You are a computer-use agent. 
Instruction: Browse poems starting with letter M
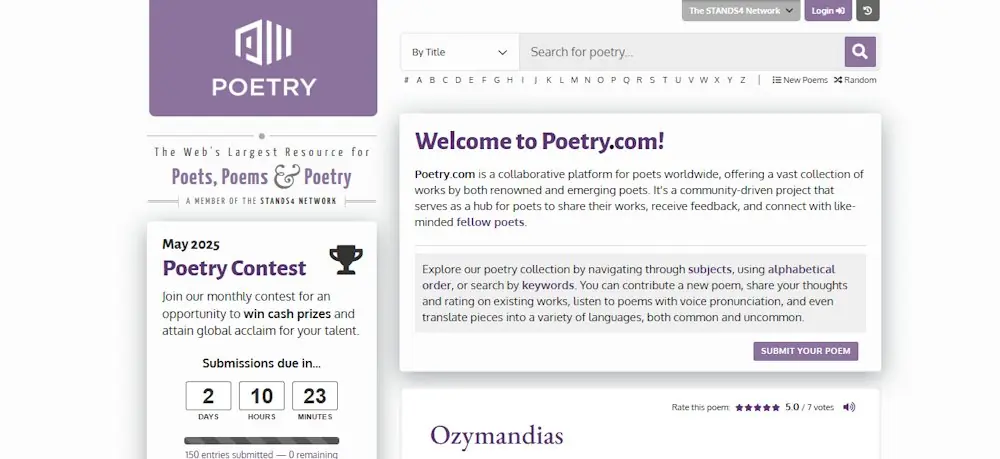(574, 80)
